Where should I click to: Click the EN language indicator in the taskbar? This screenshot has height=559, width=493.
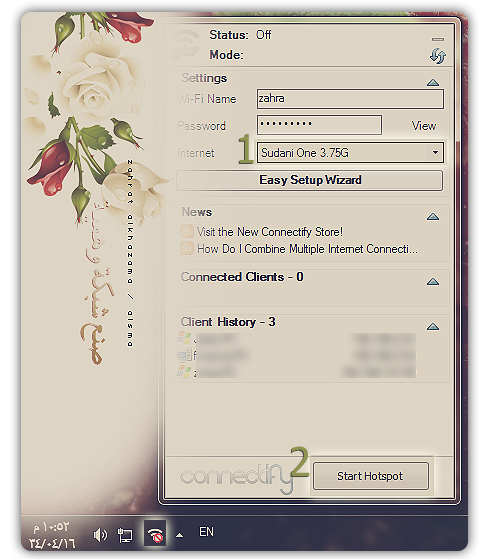click(x=206, y=532)
